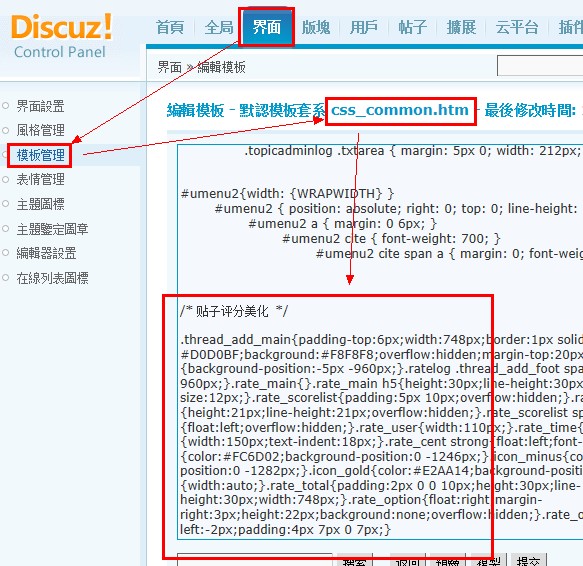
Task: Select 模板管理 in the sidebar
Action: (41, 155)
